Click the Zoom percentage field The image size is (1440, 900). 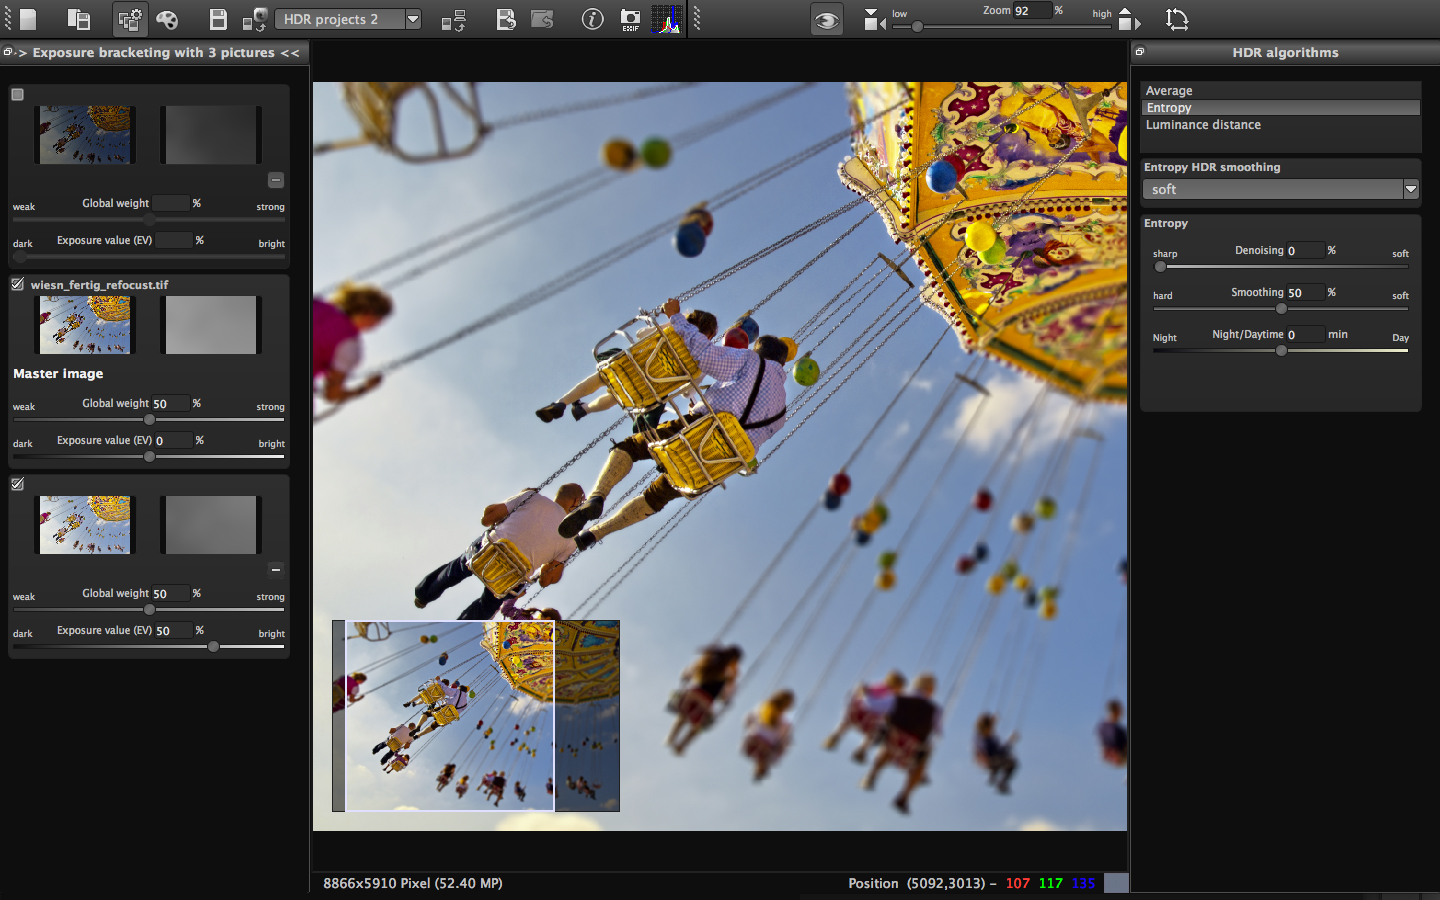coord(1031,10)
